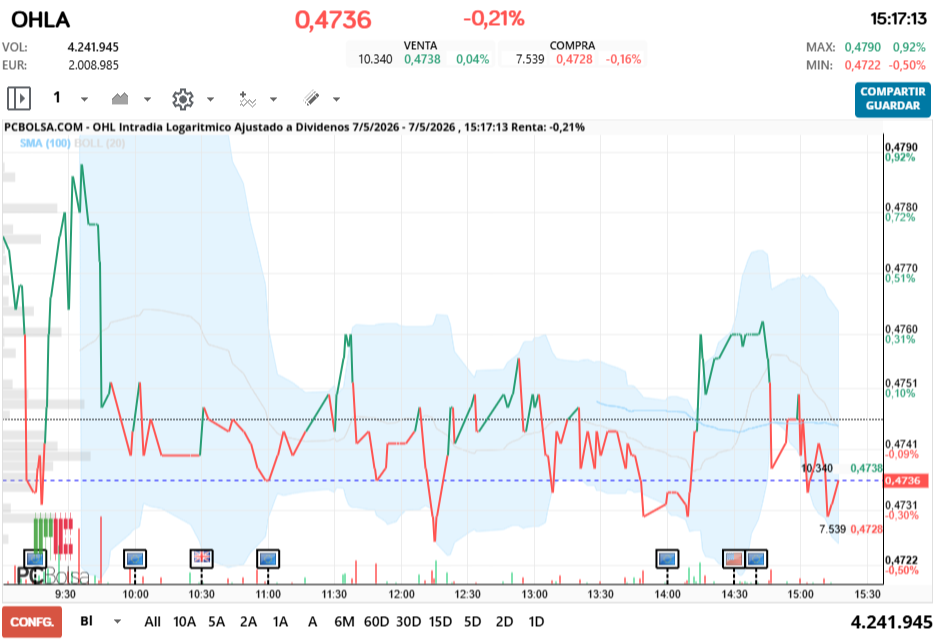
Task: Open the news marker at 14:00
Action: coord(667,559)
